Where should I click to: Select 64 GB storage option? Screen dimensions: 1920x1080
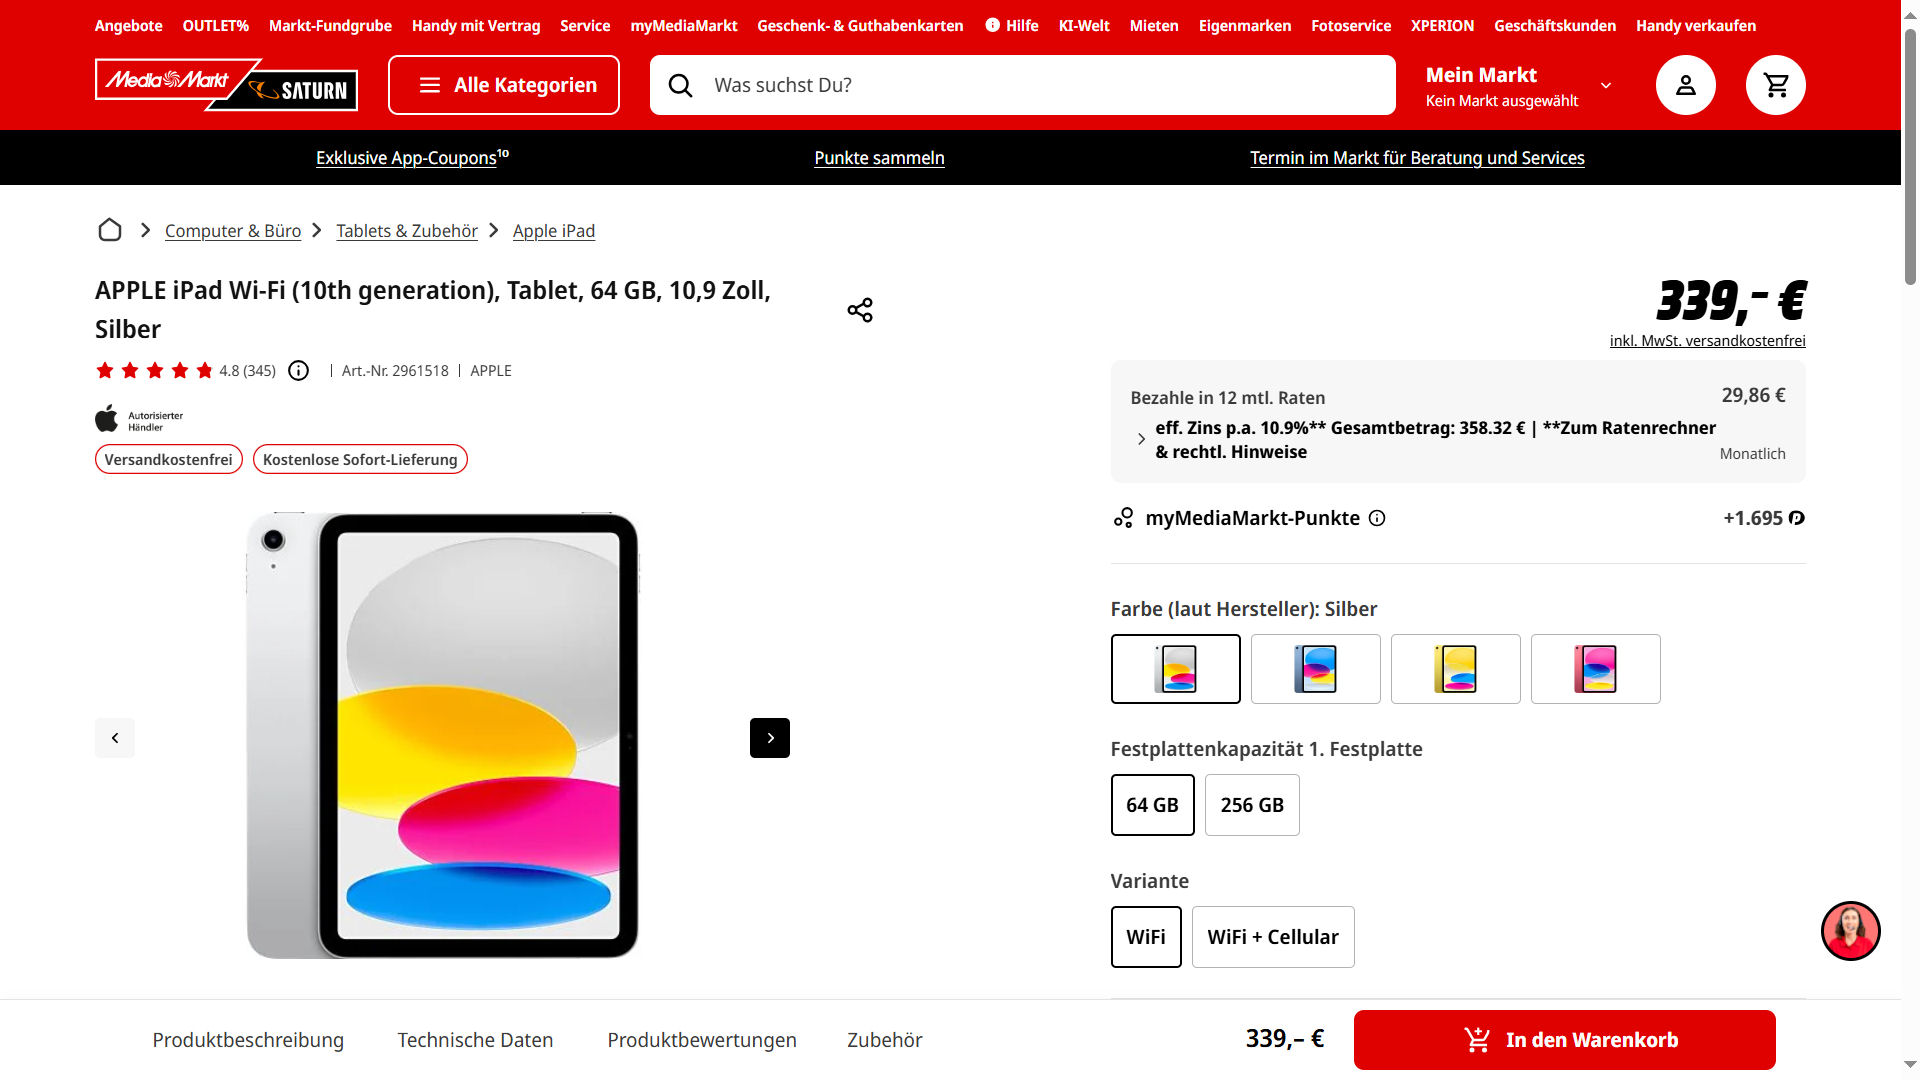[x=1152, y=805]
